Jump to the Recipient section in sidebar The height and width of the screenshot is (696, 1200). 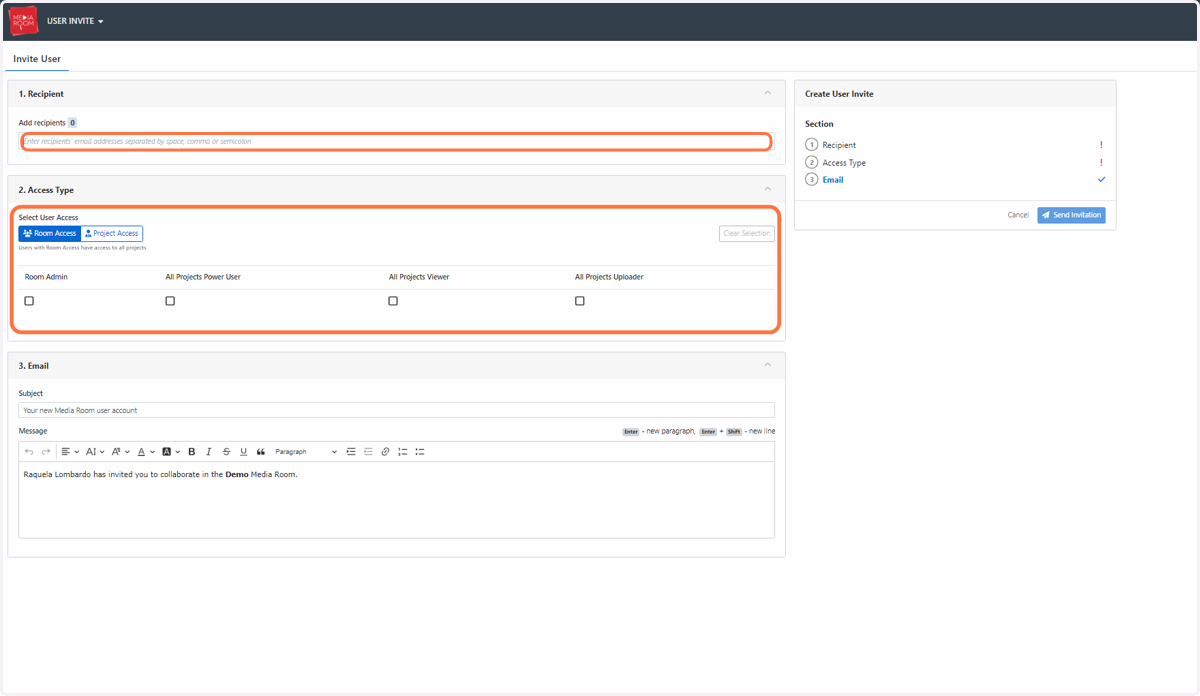(839, 145)
